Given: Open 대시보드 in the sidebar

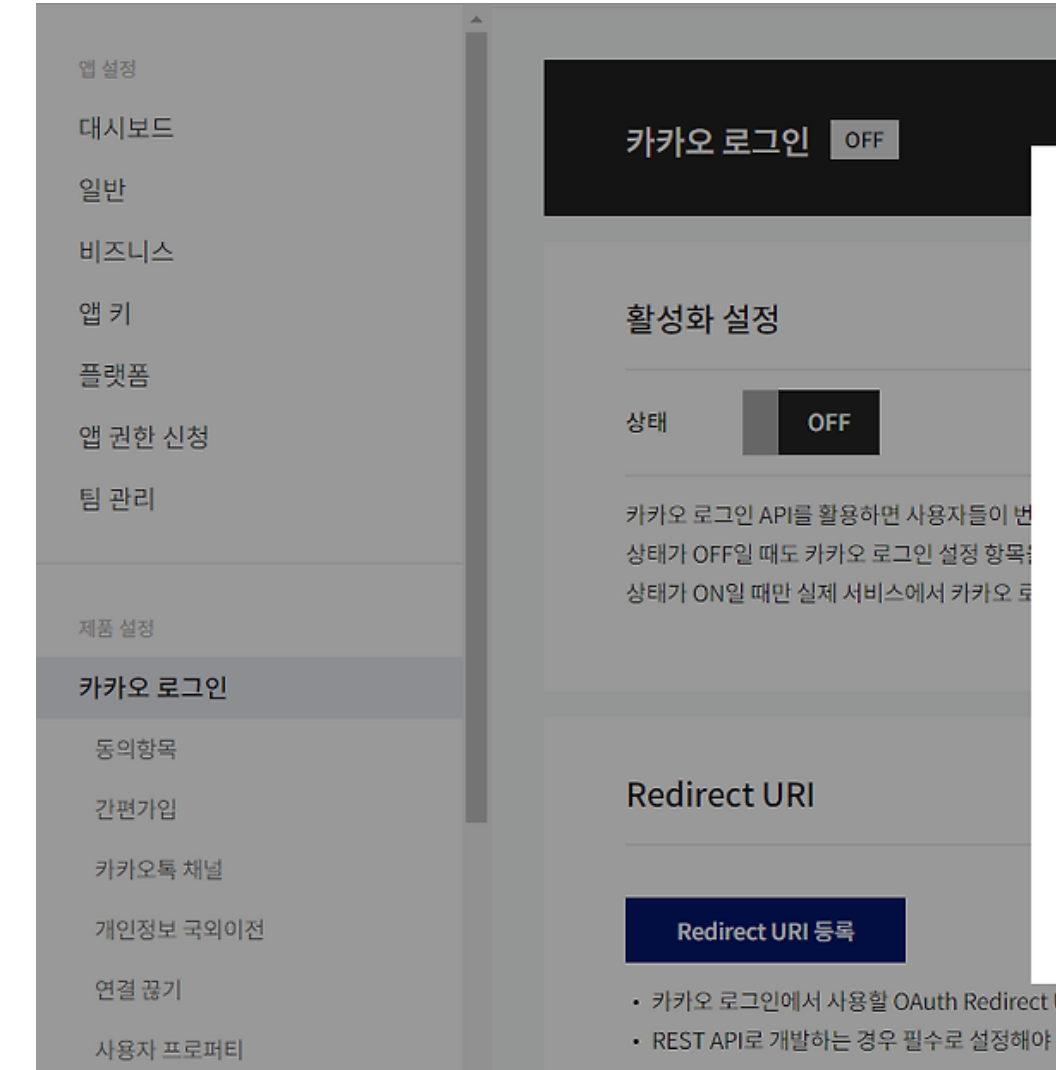Looking at the screenshot, I should click(126, 128).
